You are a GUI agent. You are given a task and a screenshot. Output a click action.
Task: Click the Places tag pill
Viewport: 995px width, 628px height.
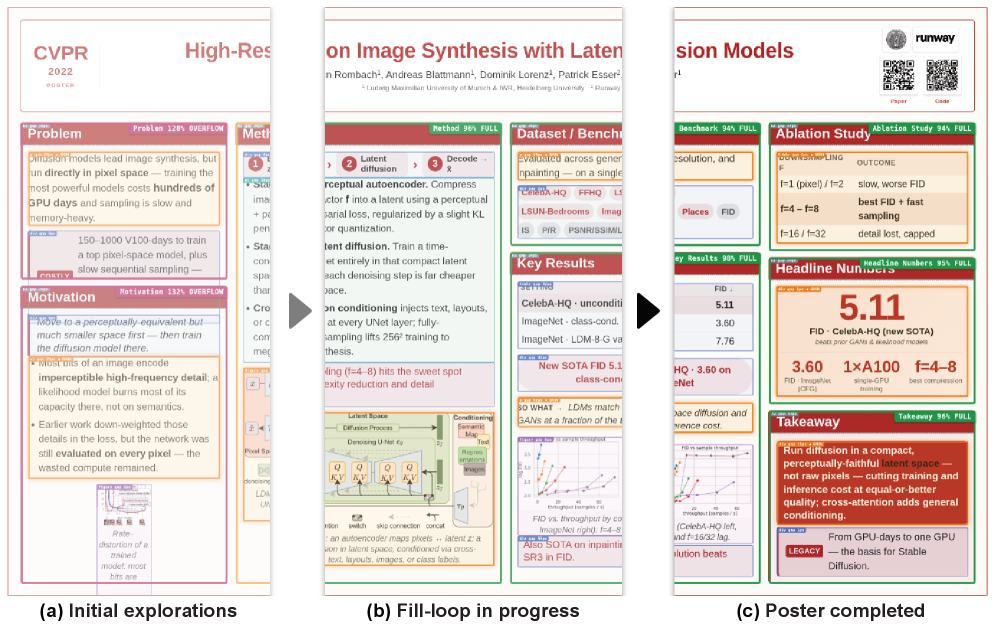coord(695,212)
